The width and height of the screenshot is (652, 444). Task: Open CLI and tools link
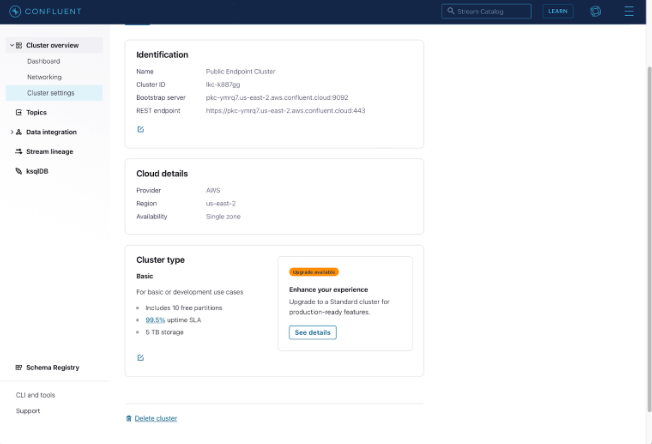click(35, 395)
